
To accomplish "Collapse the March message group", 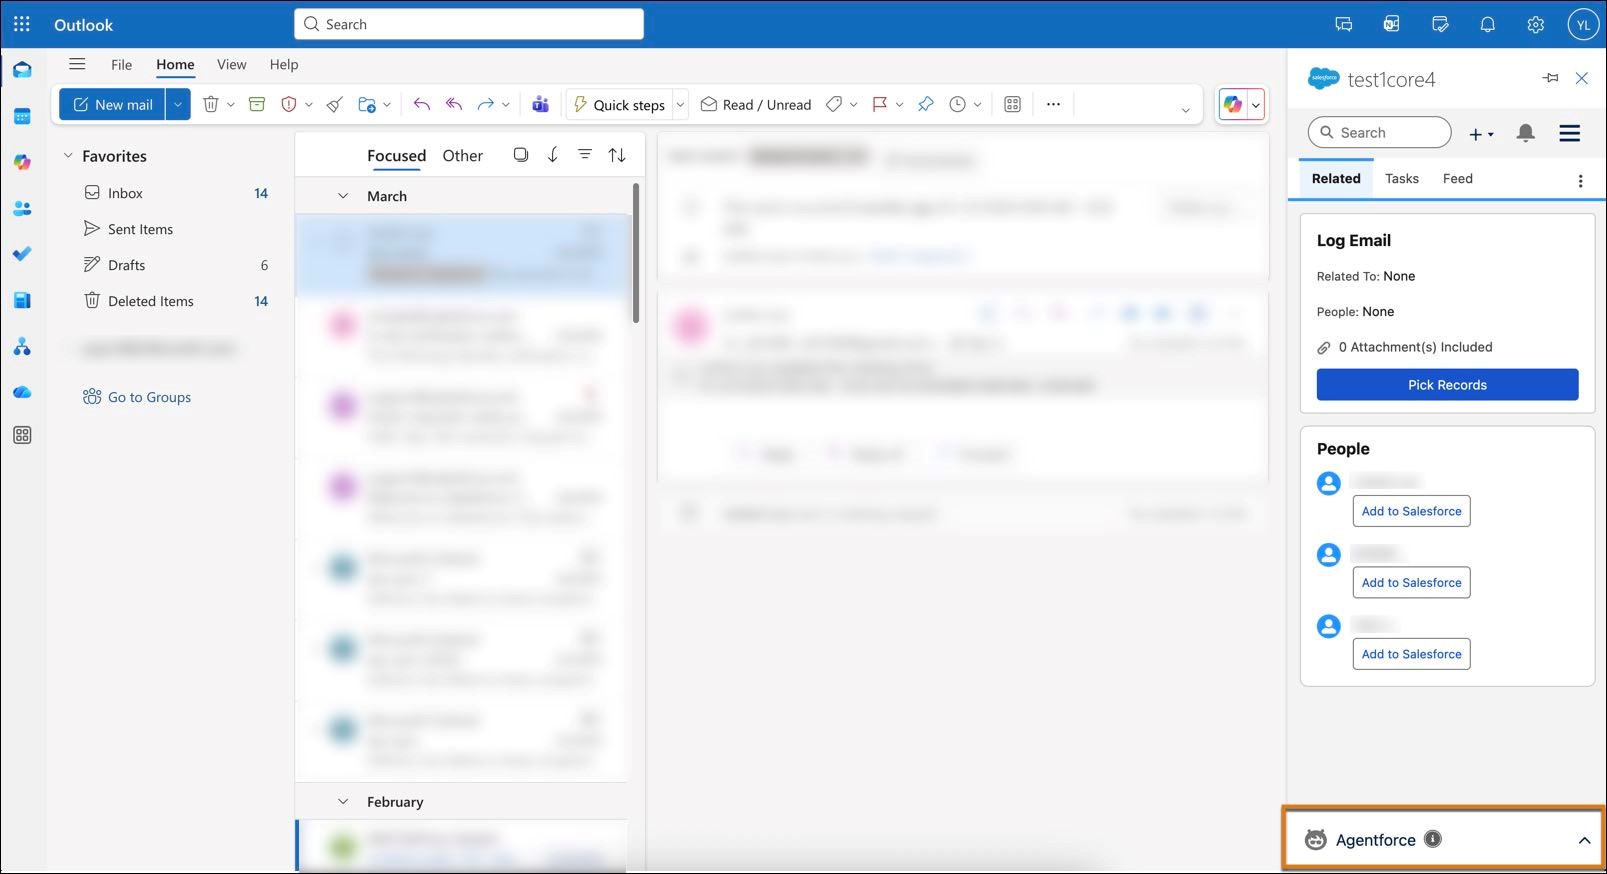I will (x=343, y=196).
